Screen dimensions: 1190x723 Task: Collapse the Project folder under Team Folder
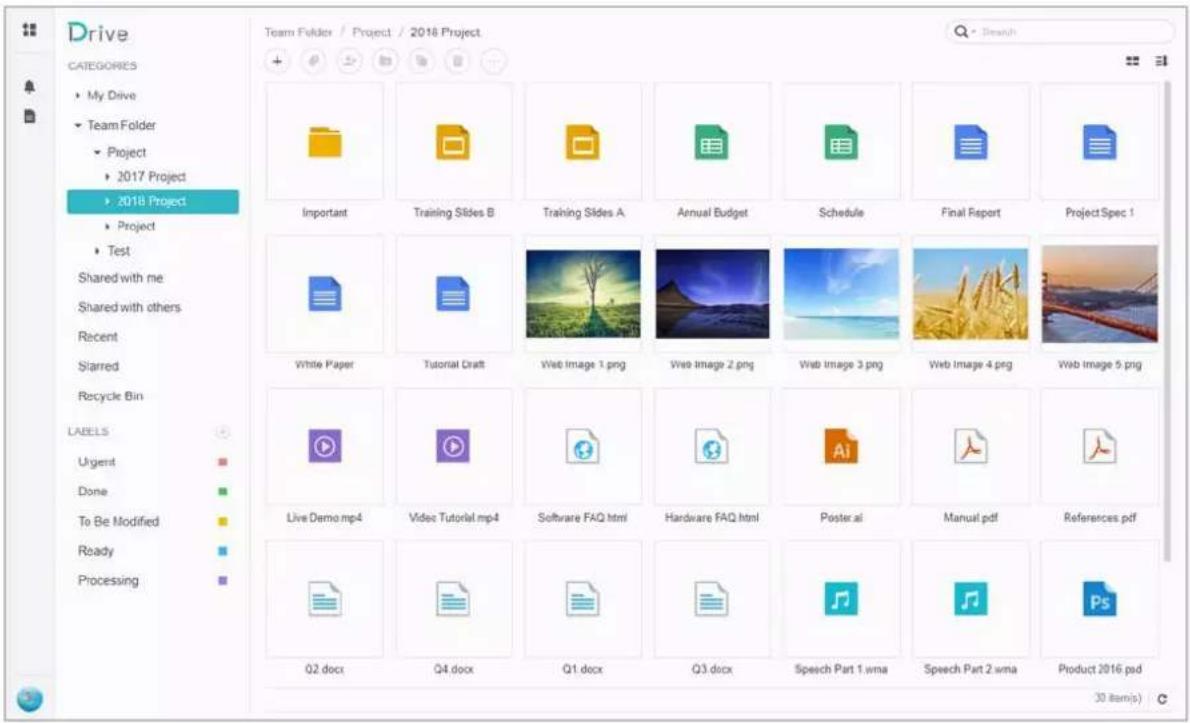tap(97, 152)
